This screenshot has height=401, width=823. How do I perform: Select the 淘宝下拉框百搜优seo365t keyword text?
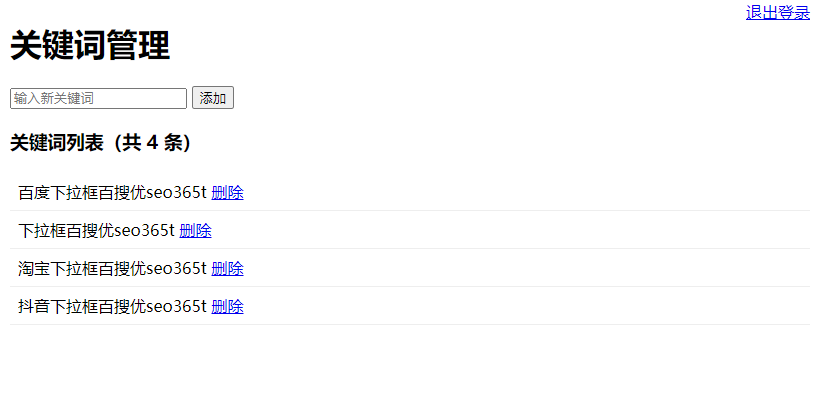pyautogui.click(x=112, y=268)
